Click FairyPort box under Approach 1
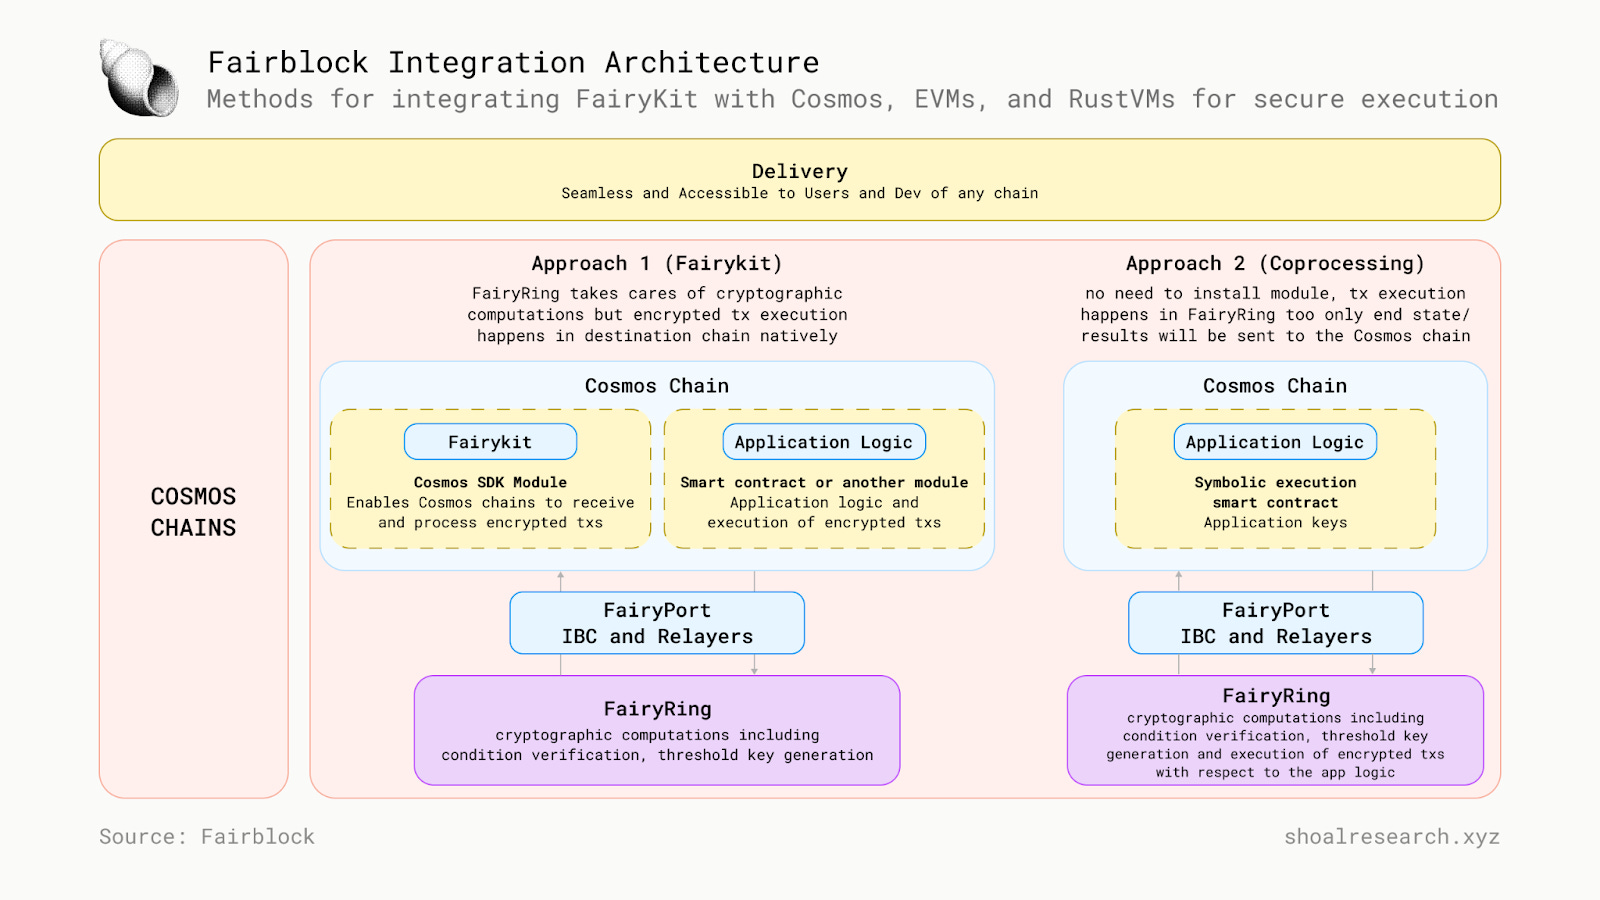Viewport: 1600px width, 900px height. [x=657, y=623]
